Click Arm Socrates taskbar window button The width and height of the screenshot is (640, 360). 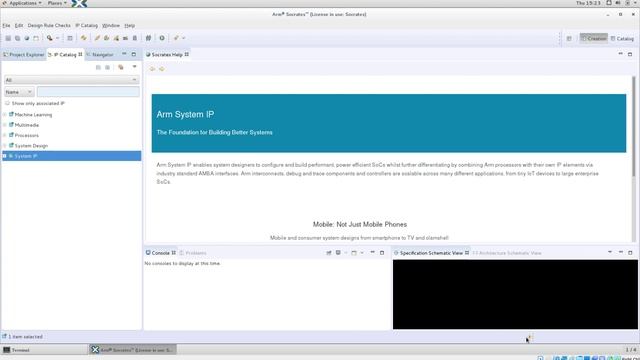tap(133, 350)
